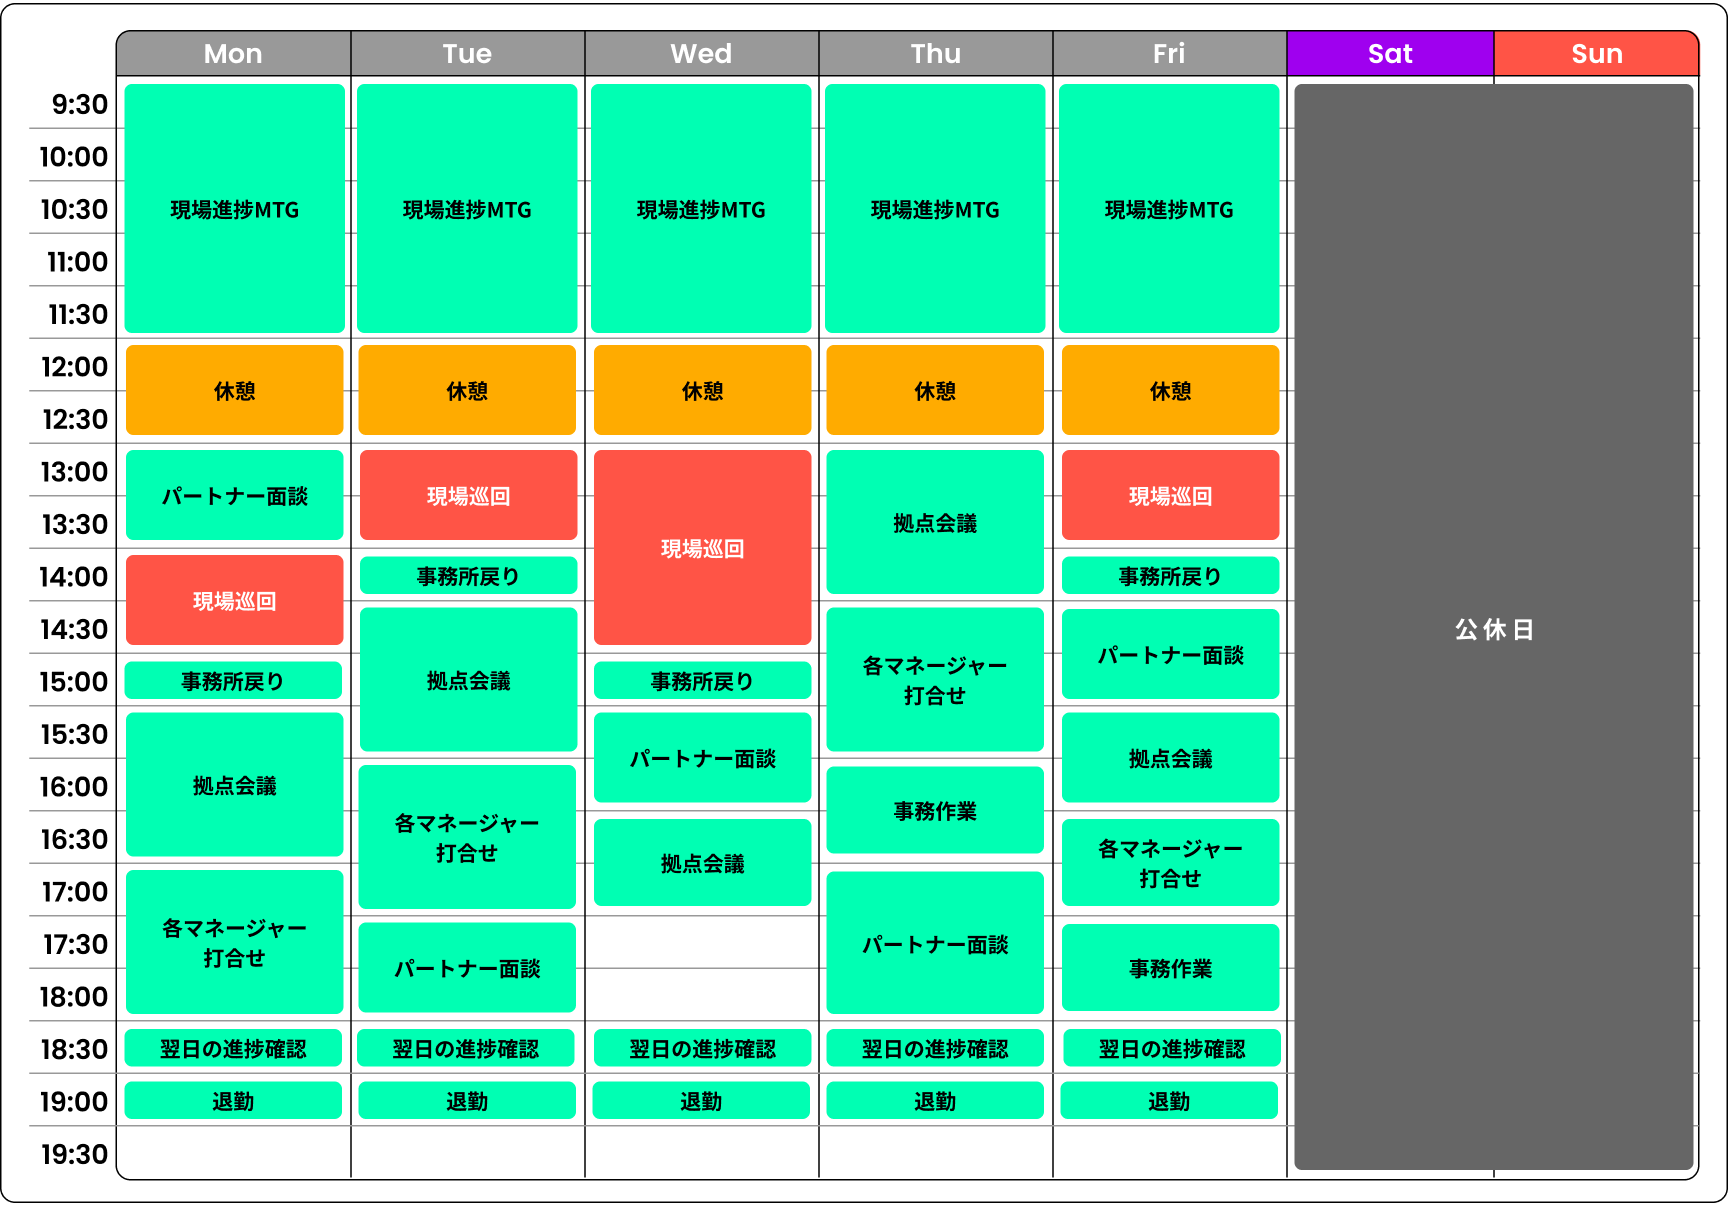
Task: Open Wednesday's パートナー面談 event
Action: [702, 758]
